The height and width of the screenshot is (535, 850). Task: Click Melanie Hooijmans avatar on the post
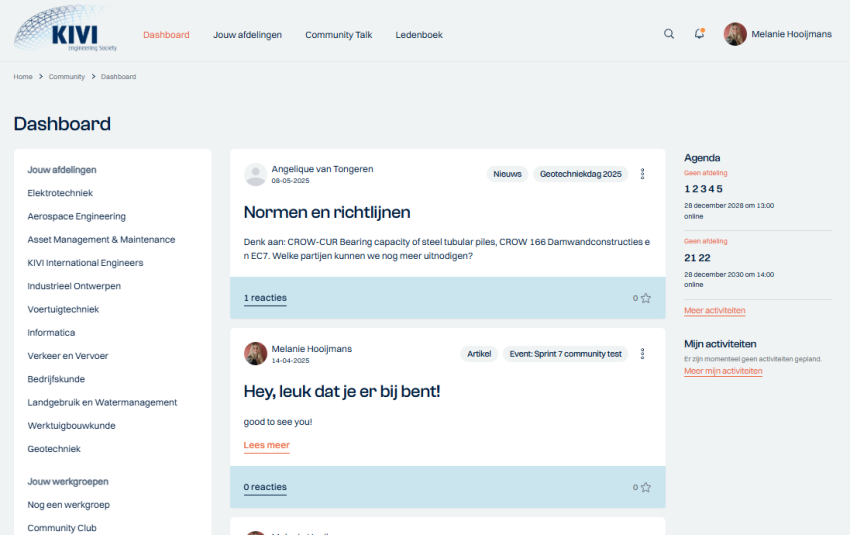tap(255, 354)
